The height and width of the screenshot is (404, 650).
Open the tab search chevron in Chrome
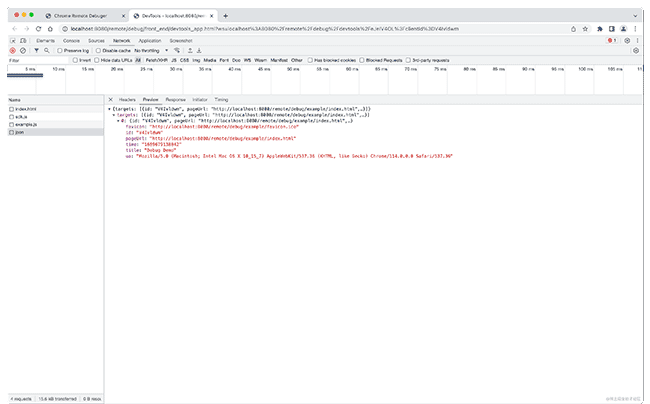[x=635, y=16]
